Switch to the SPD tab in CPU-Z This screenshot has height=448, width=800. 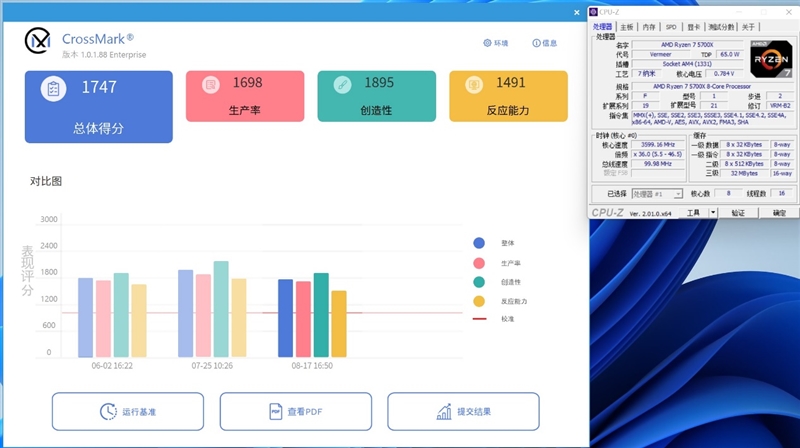click(x=671, y=27)
